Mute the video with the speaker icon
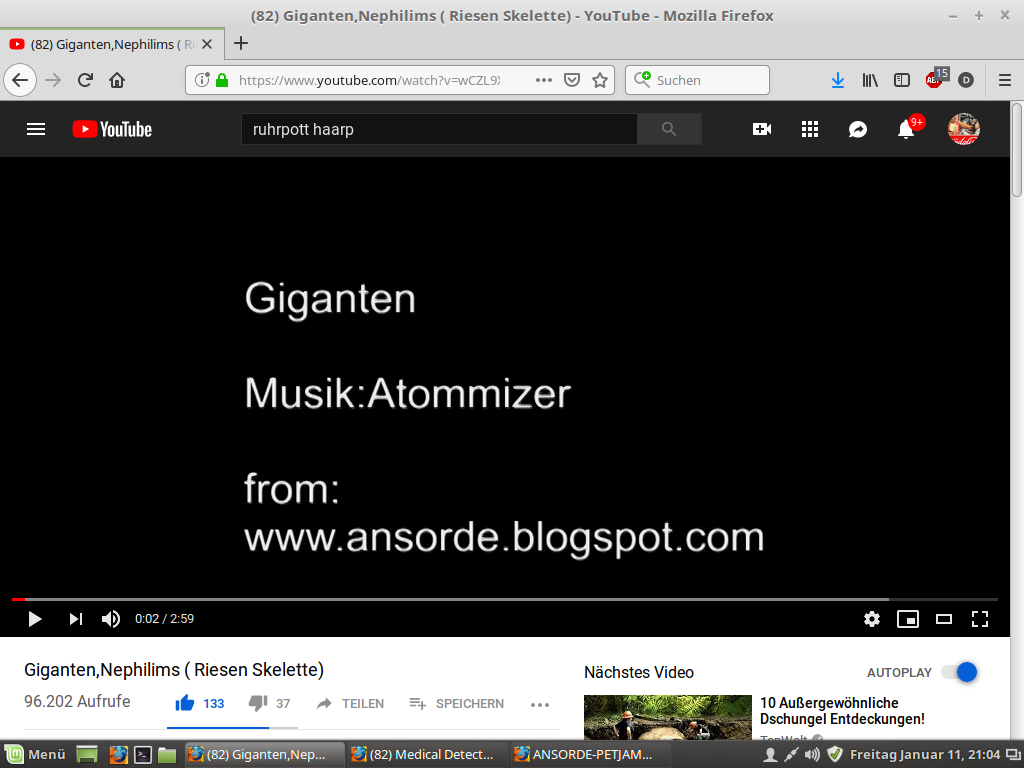This screenshot has width=1024, height=768. point(111,618)
